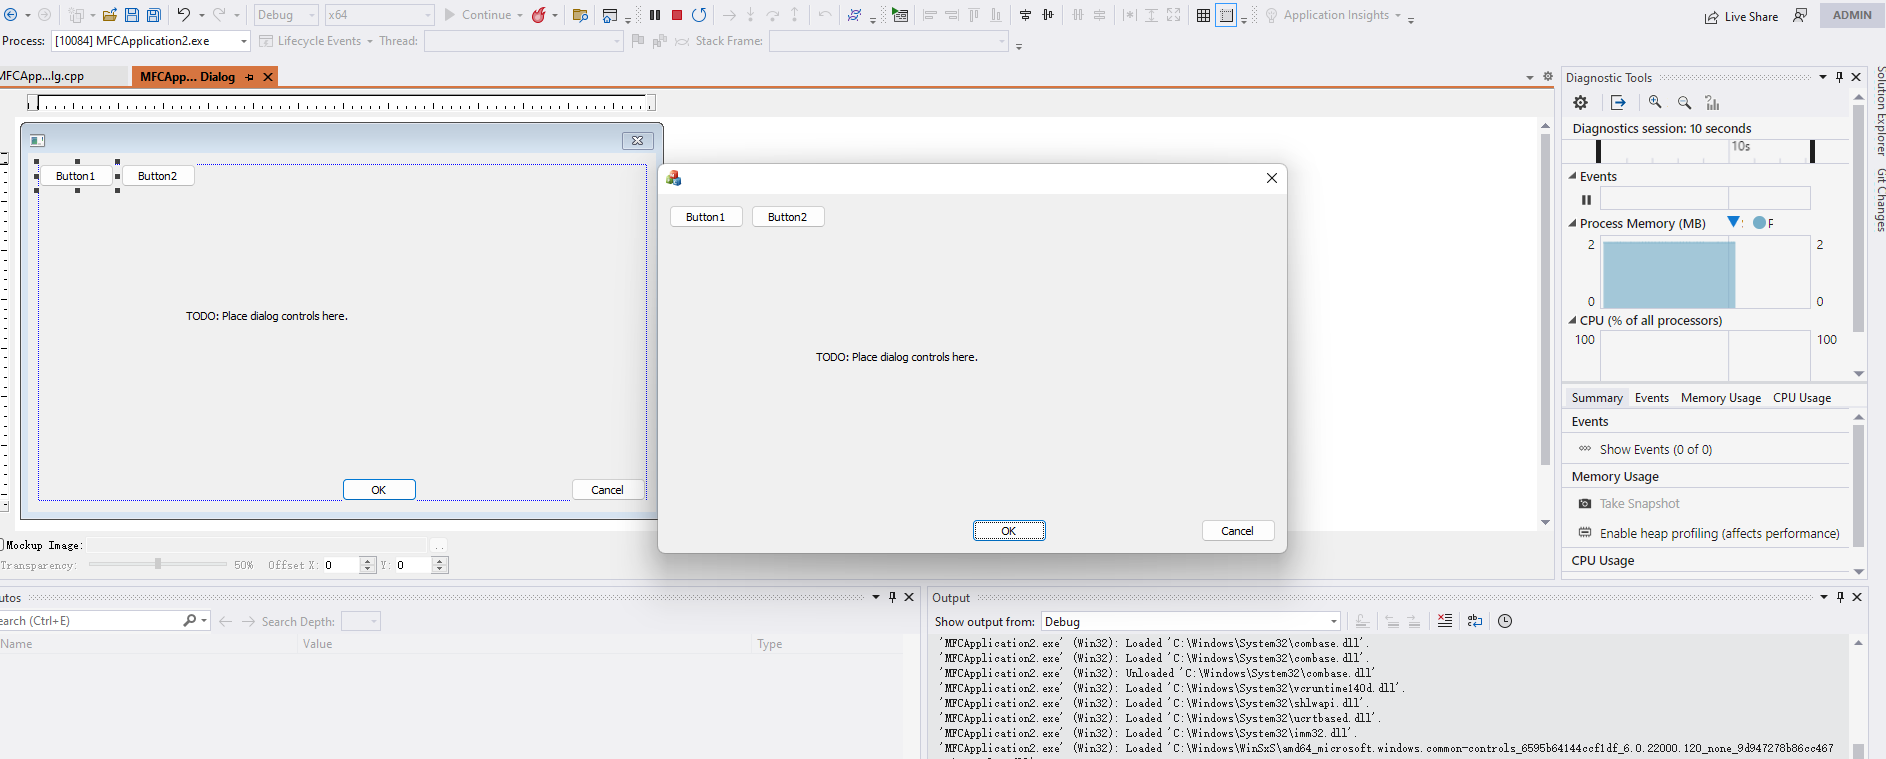Click the send feedback person icon
The height and width of the screenshot is (759, 1886).
1800,15
